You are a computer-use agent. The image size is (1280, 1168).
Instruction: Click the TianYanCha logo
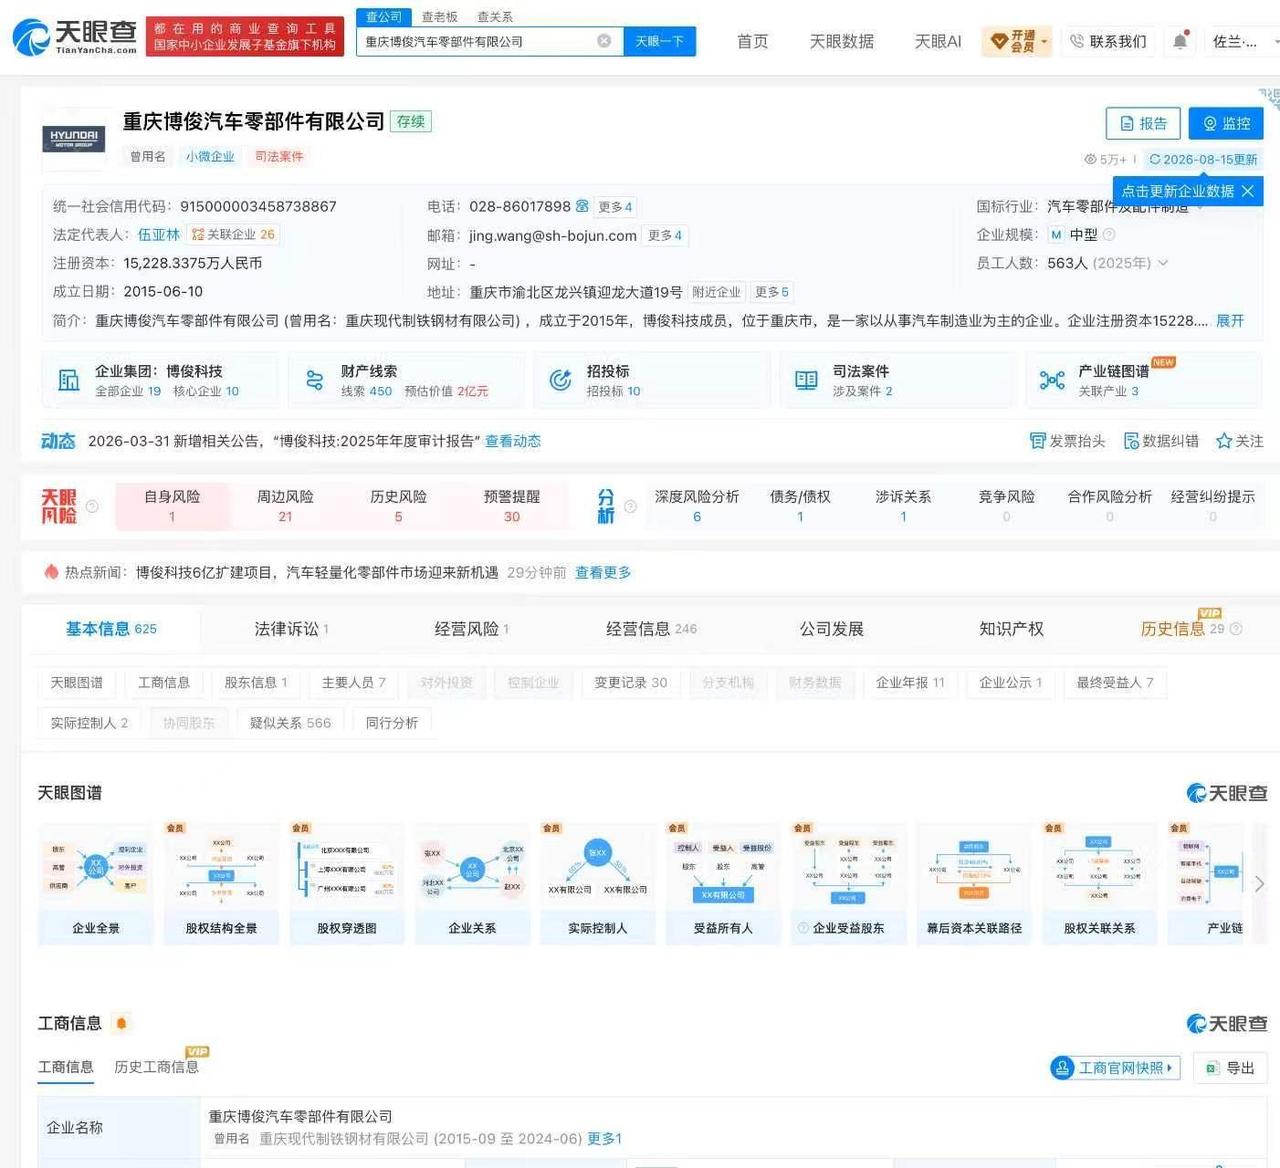pos(75,37)
